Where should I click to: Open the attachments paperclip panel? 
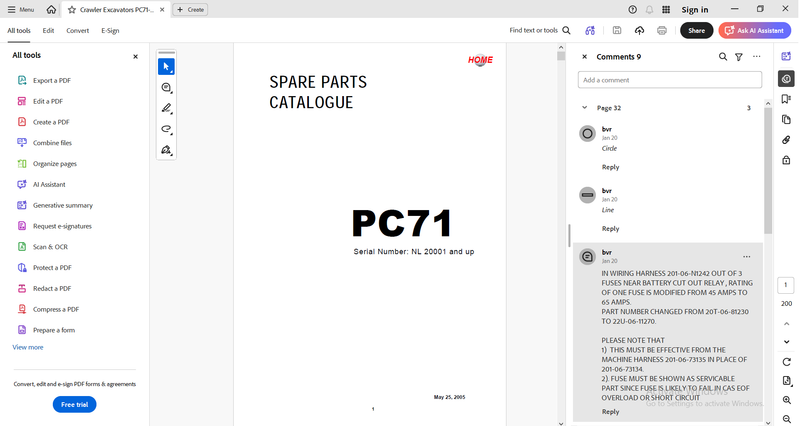tap(786, 140)
